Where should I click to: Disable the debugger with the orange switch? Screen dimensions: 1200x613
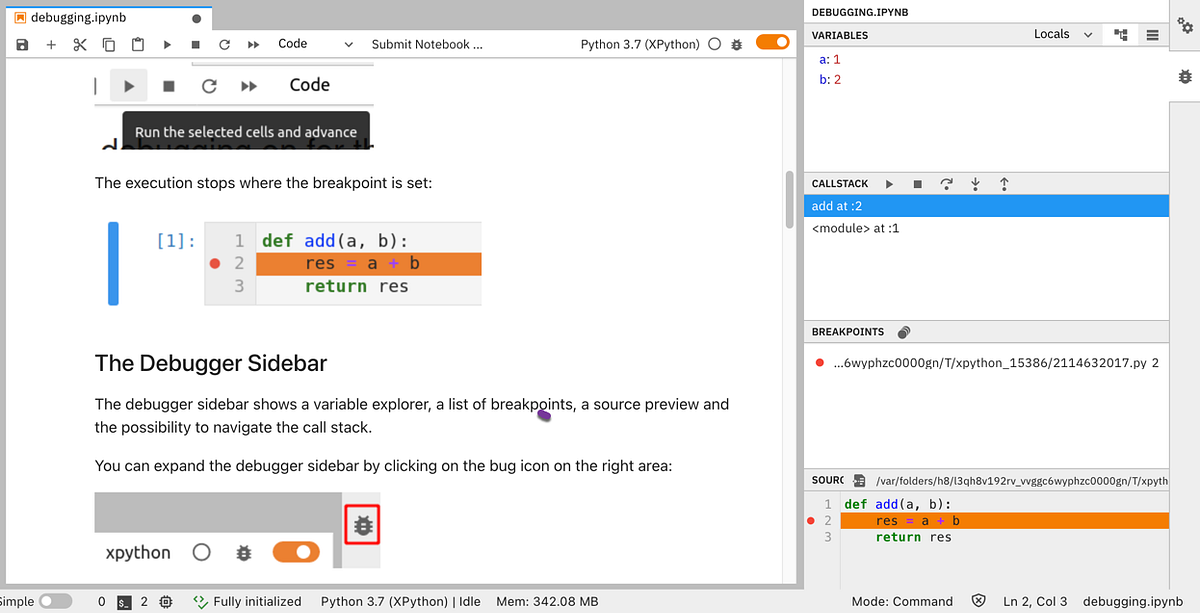(773, 44)
